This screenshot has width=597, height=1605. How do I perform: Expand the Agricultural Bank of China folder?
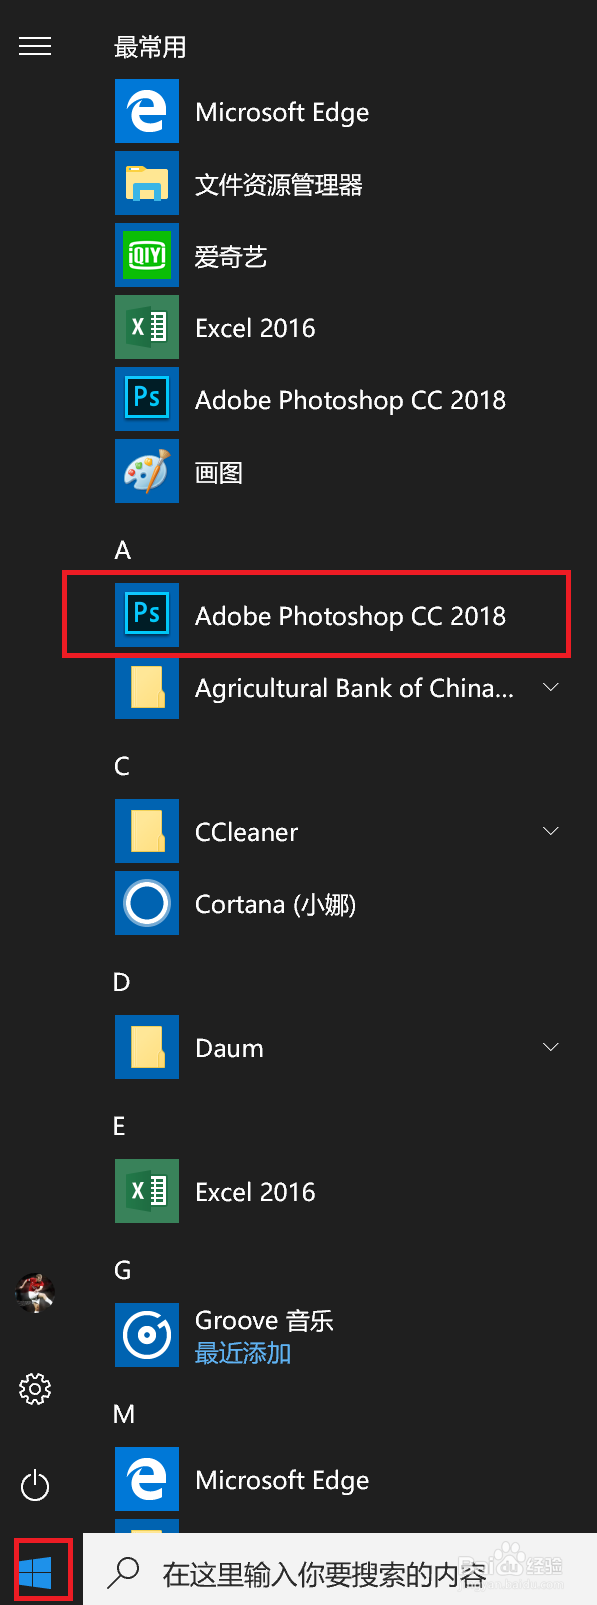click(x=551, y=687)
